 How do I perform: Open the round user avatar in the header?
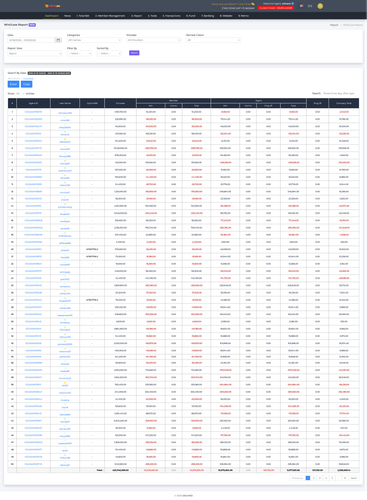click(x=320, y=6)
